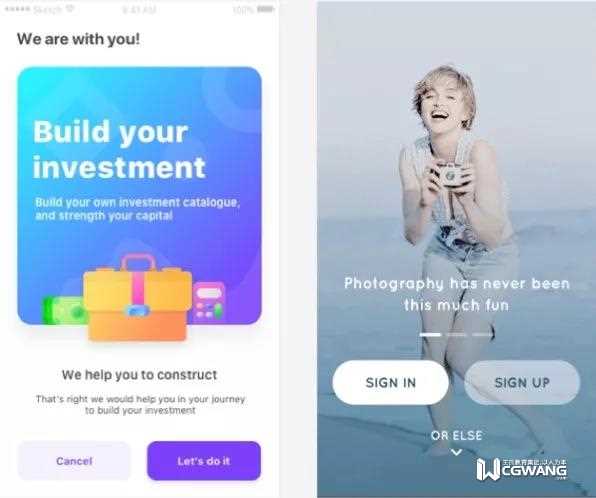Tap the SIGN IN button

coord(390,382)
